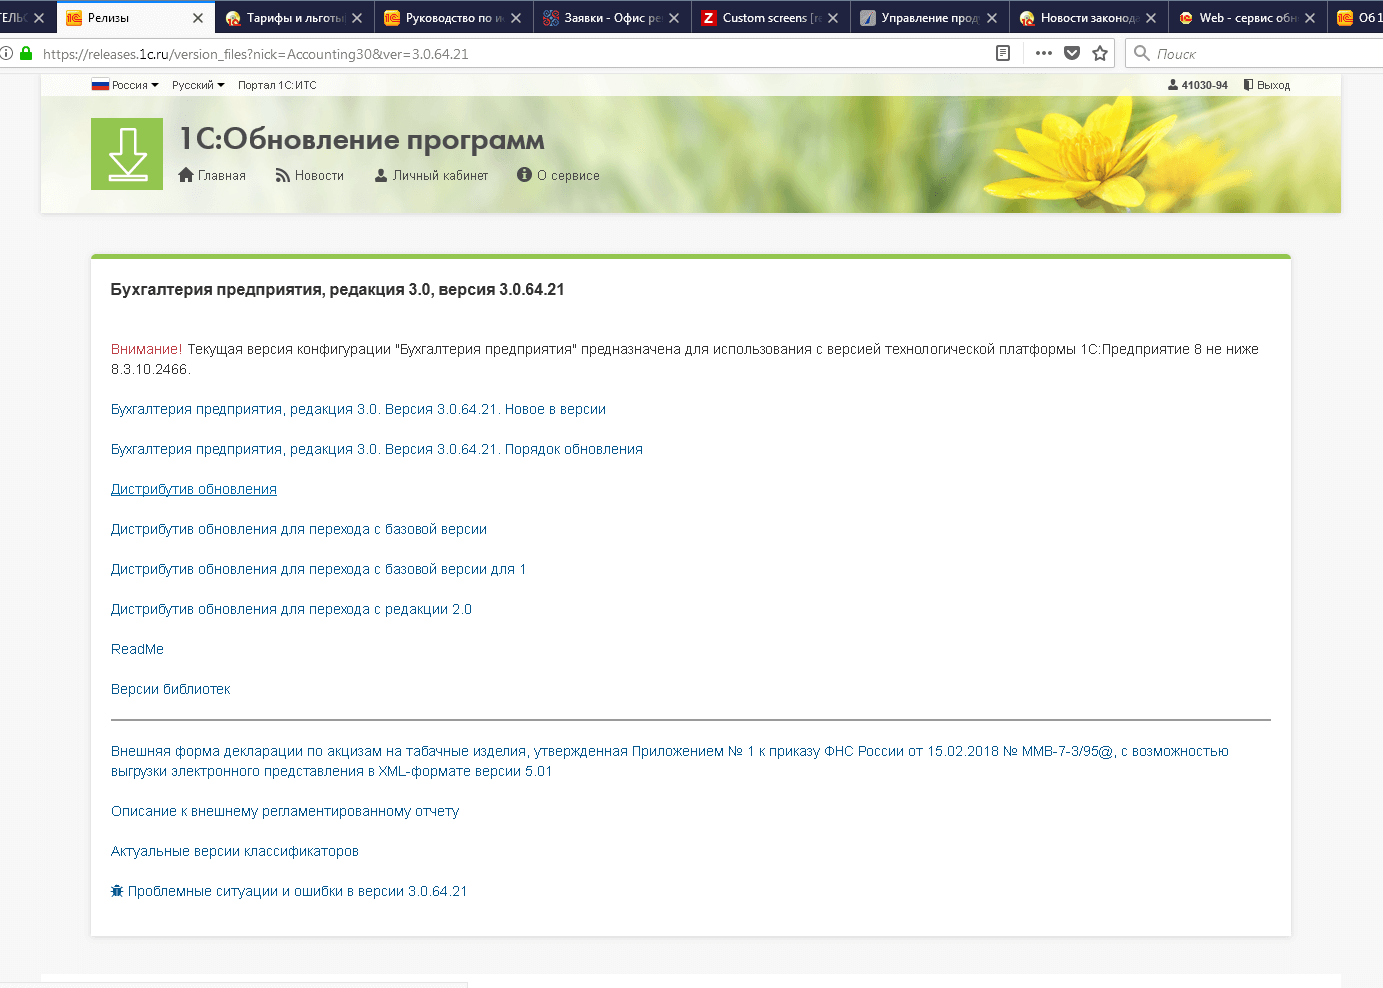This screenshot has width=1383, height=988.
Task: Close the Заявки - Офис tab
Action: tap(674, 18)
